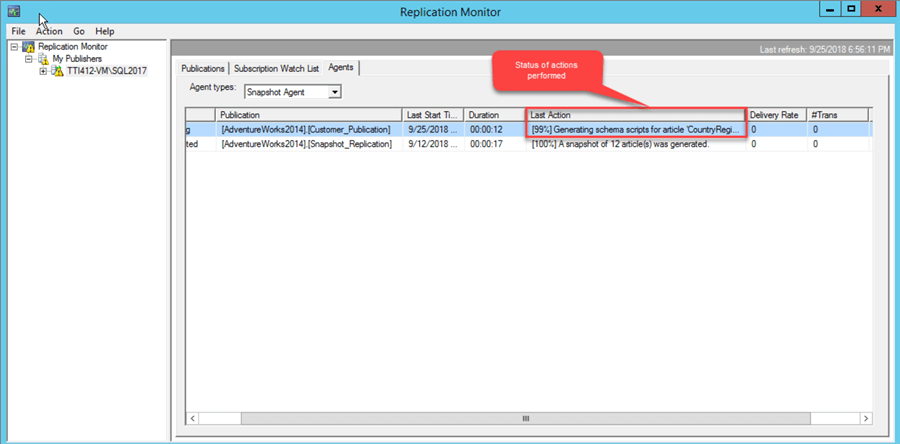
Task: Switch to the Subscription Watch List tab
Action: tap(276, 68)
